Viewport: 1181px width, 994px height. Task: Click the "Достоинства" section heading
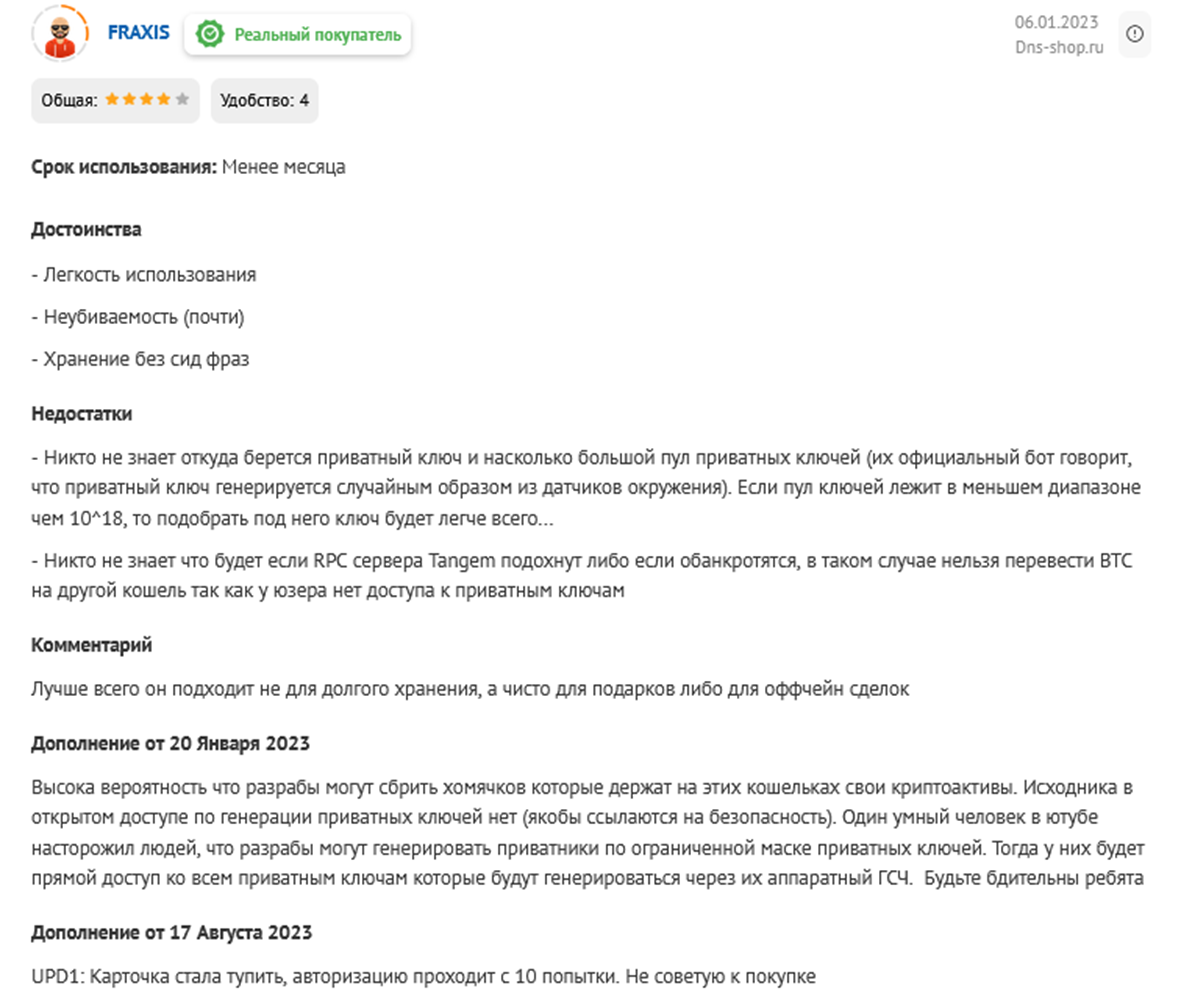[x=86, y=229]
